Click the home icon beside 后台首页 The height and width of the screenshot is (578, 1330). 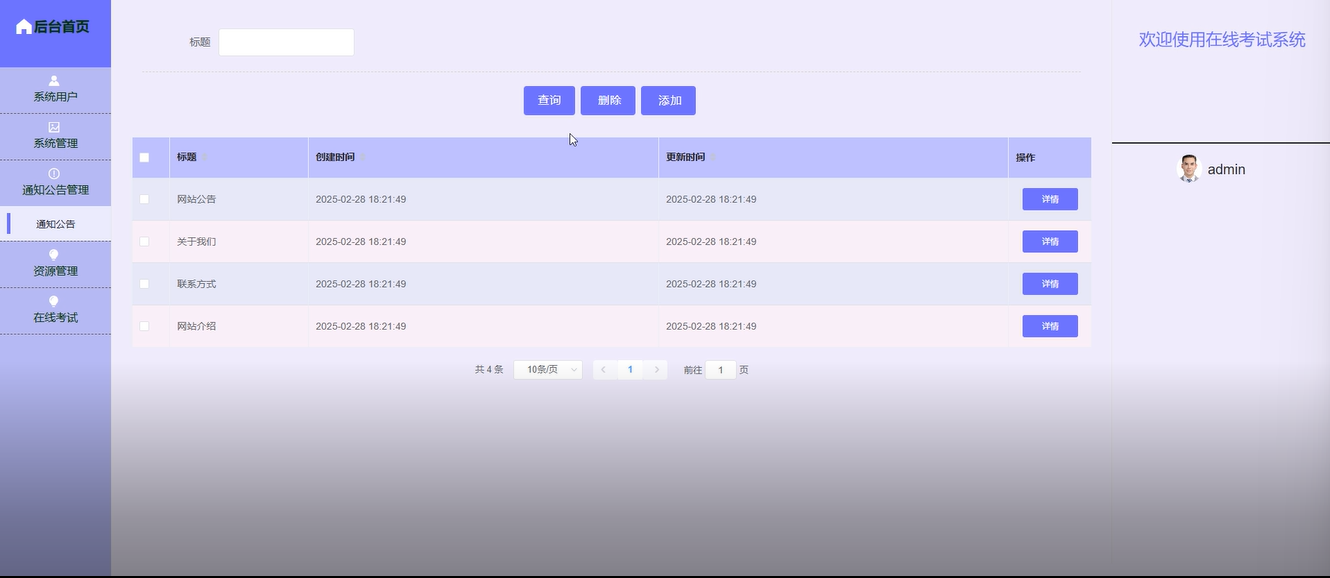pos(24,27)
